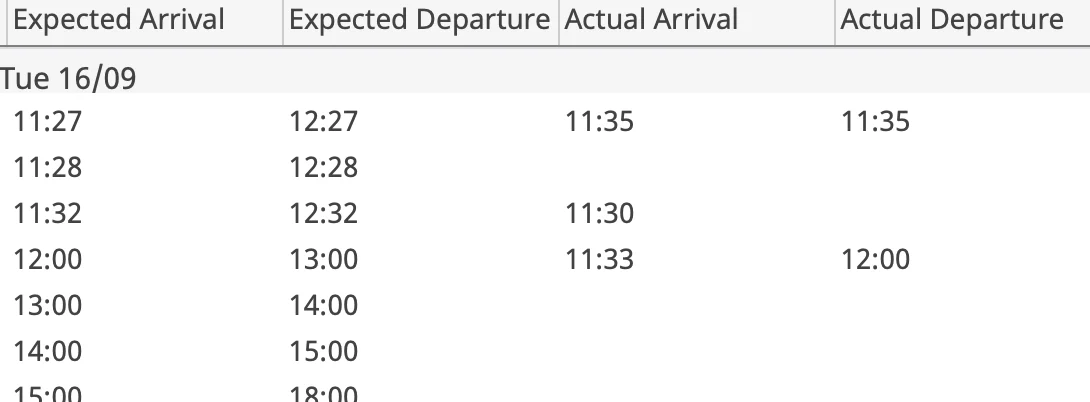Select the 11:33 actual arrival cell
1090x402 pixels.
click(599, 259)
